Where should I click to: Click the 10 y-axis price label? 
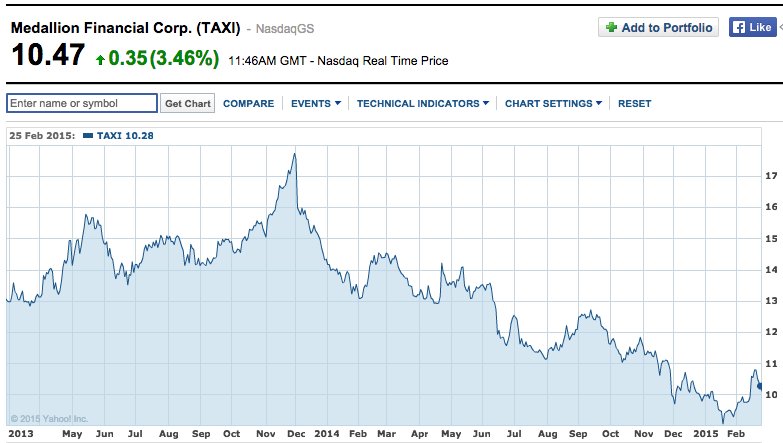click(772, 395)
